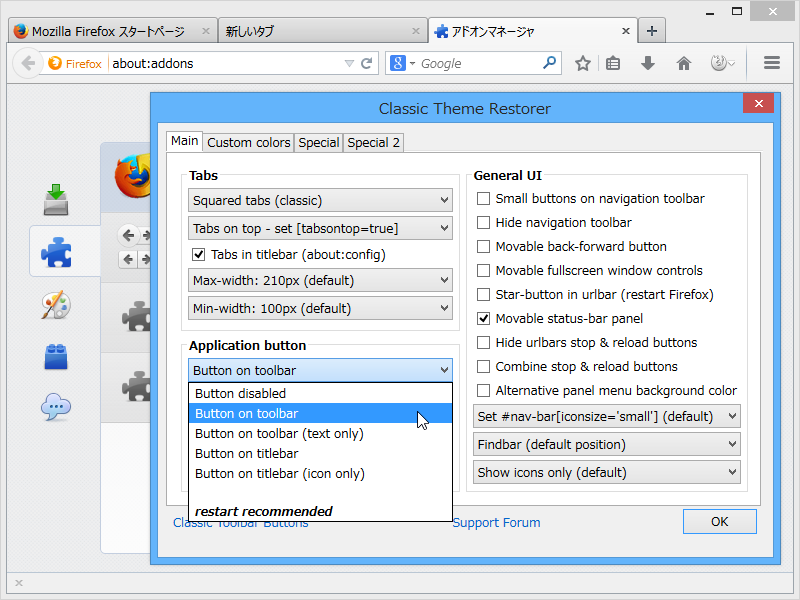Switch to the Custom colors tab
This screenshot has height=600, width=800.
[x=248, y=142]
